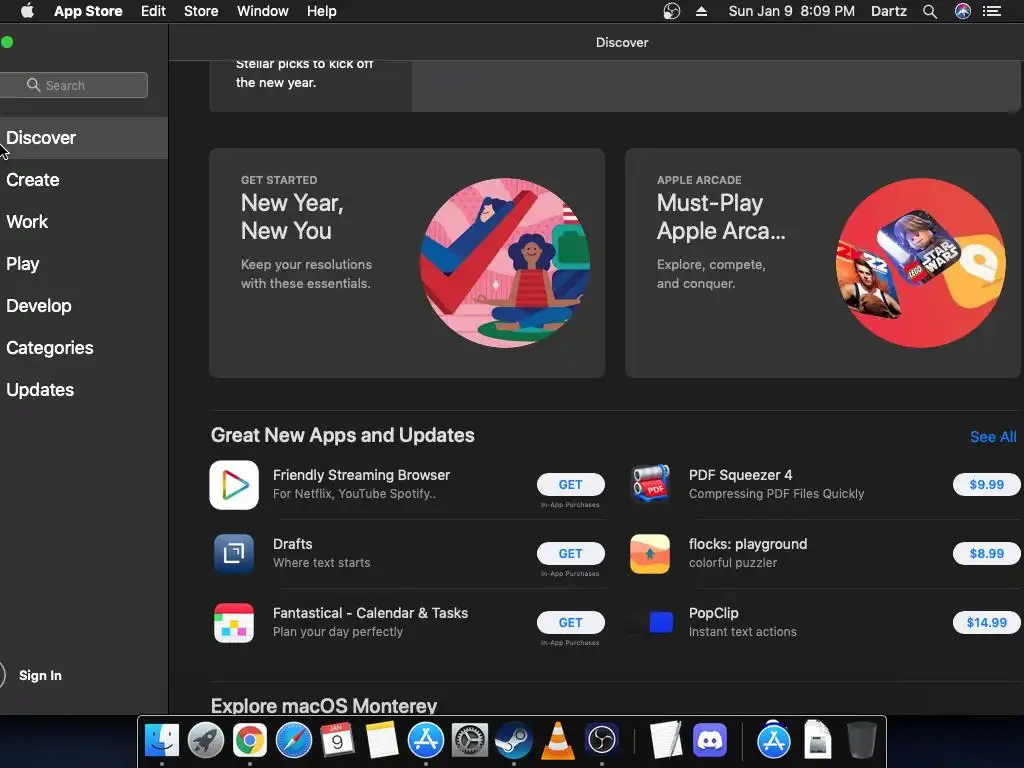Get Friendly Streaming Browser
The height and width of the screenshot is (768, 1024).
coord(570,485)
